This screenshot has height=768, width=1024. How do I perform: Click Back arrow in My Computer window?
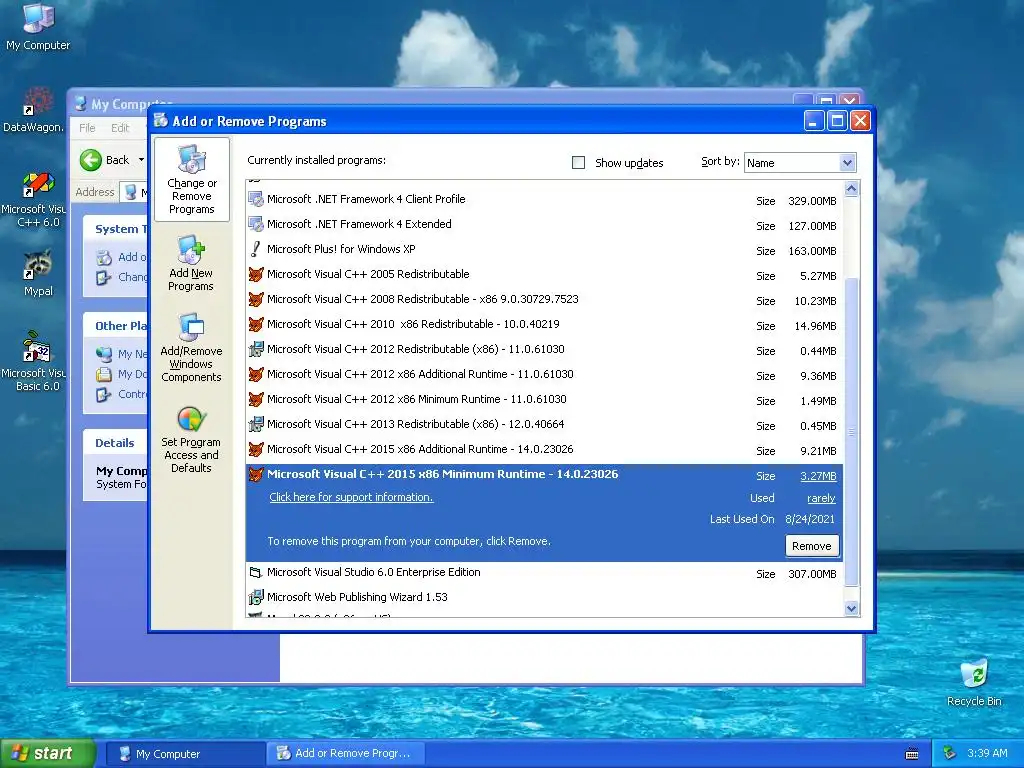pos(91,160)
